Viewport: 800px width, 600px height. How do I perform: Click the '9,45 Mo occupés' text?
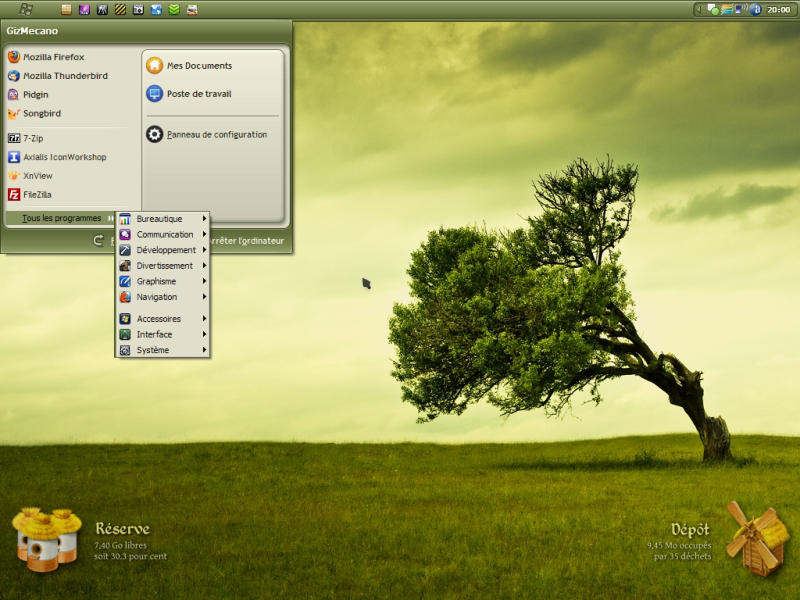(679, 545)
